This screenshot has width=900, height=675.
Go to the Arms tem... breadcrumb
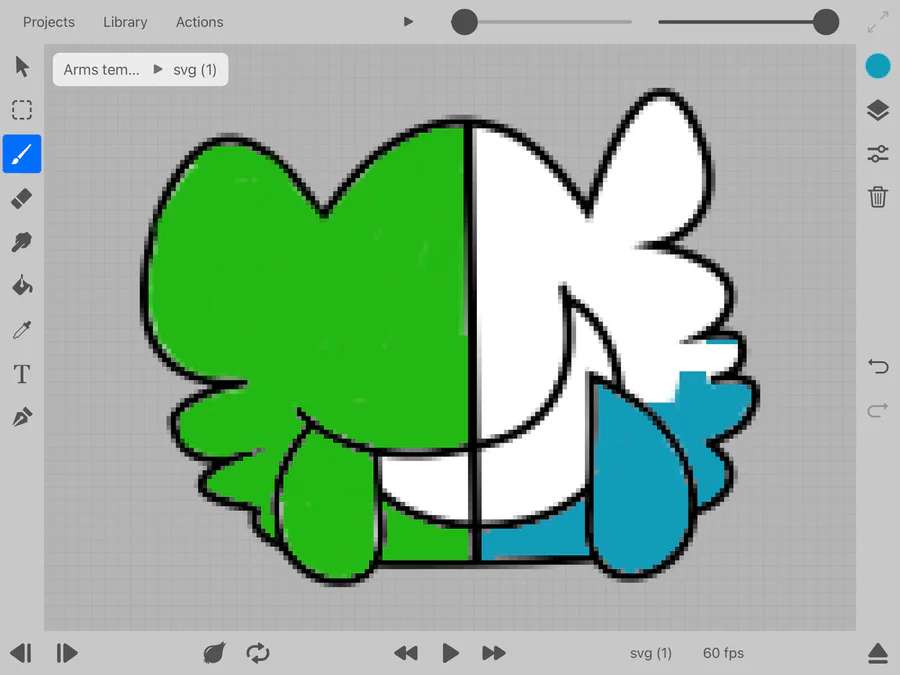[x=102, y=69]
